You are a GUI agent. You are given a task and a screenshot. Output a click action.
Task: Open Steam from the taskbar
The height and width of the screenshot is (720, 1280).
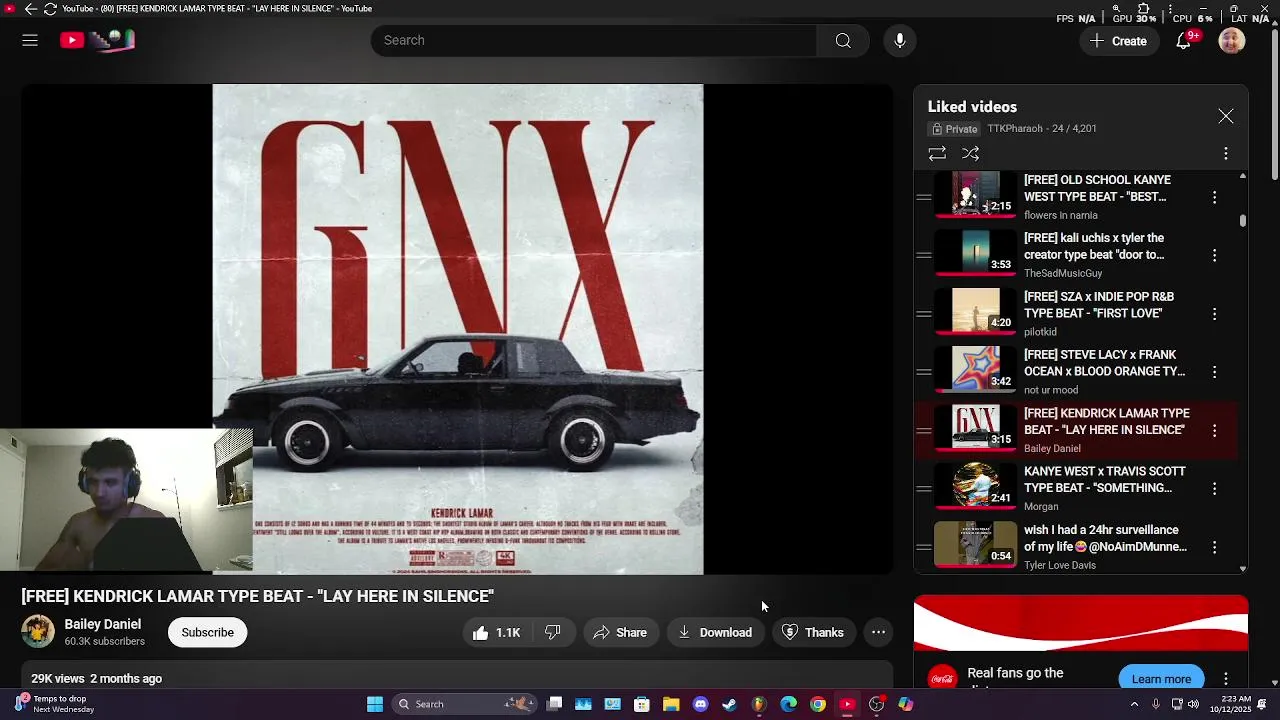tap(730, 704)
